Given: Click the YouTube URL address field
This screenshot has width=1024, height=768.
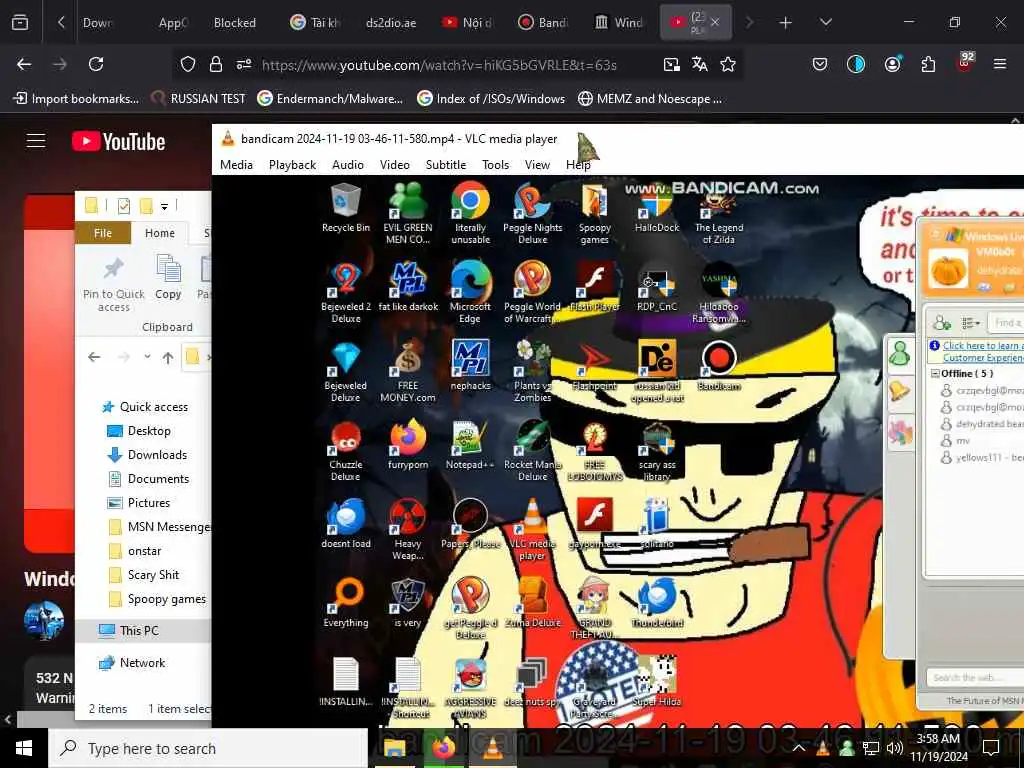Looking at the screenshot, I should pyautogui.click(x=439, y=65).
